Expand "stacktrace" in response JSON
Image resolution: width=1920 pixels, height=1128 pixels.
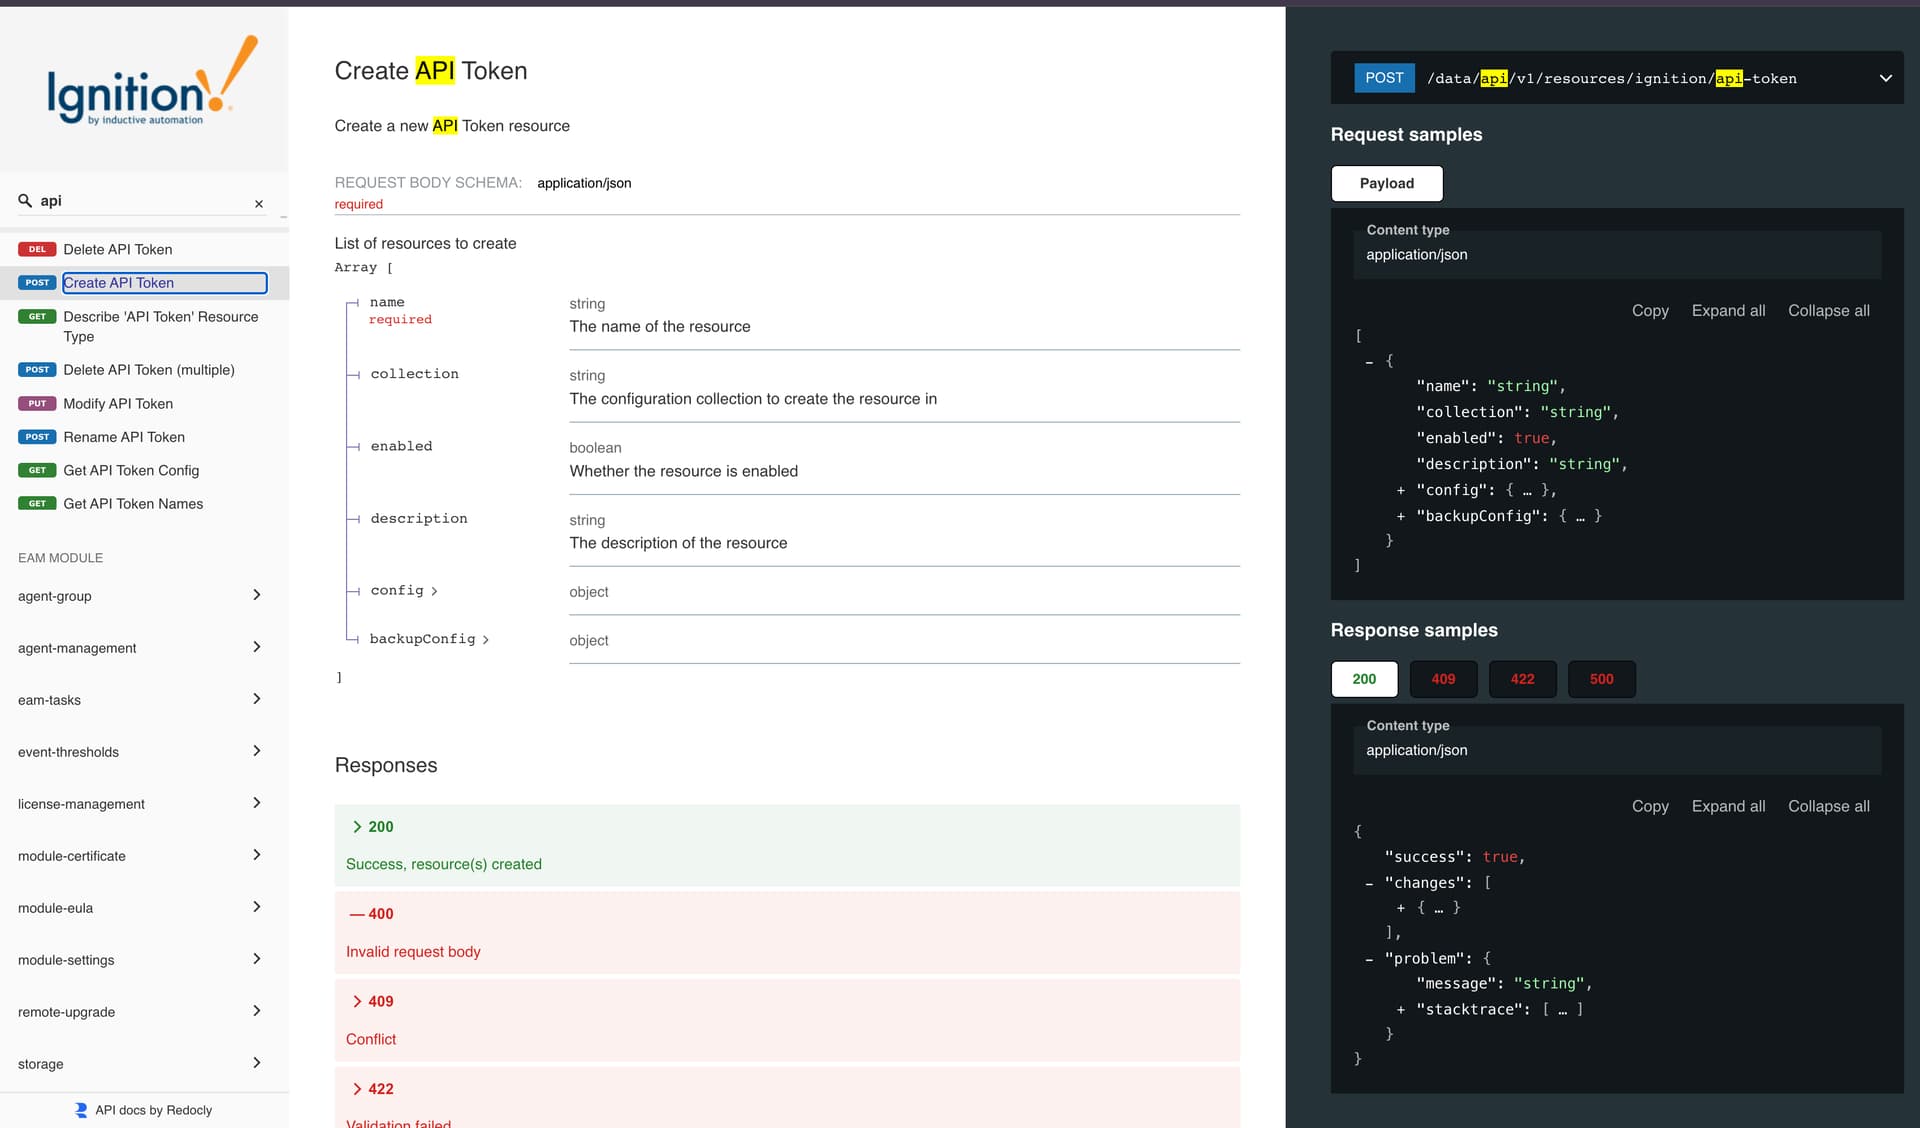[x=1401, y=1010]
